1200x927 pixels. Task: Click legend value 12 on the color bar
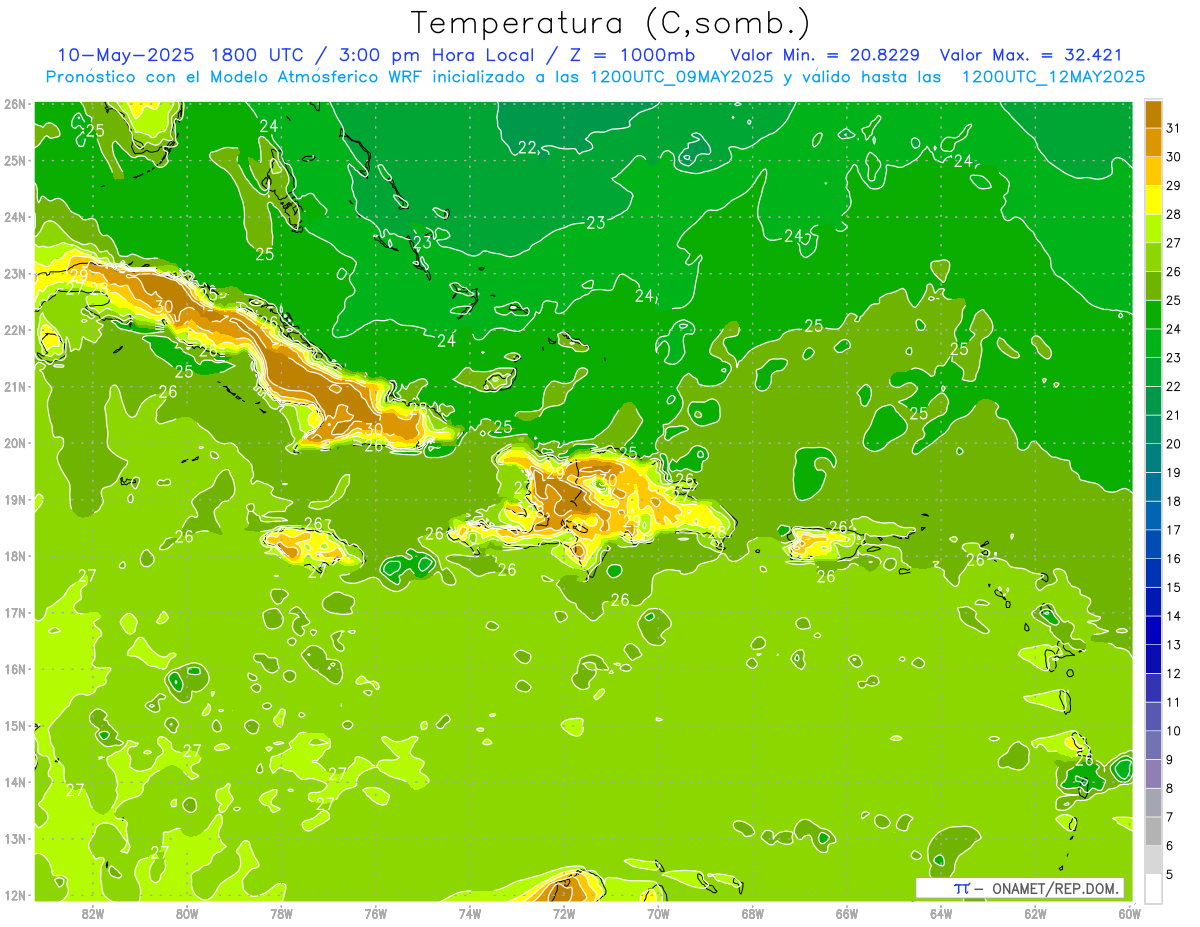[1173, 673]
